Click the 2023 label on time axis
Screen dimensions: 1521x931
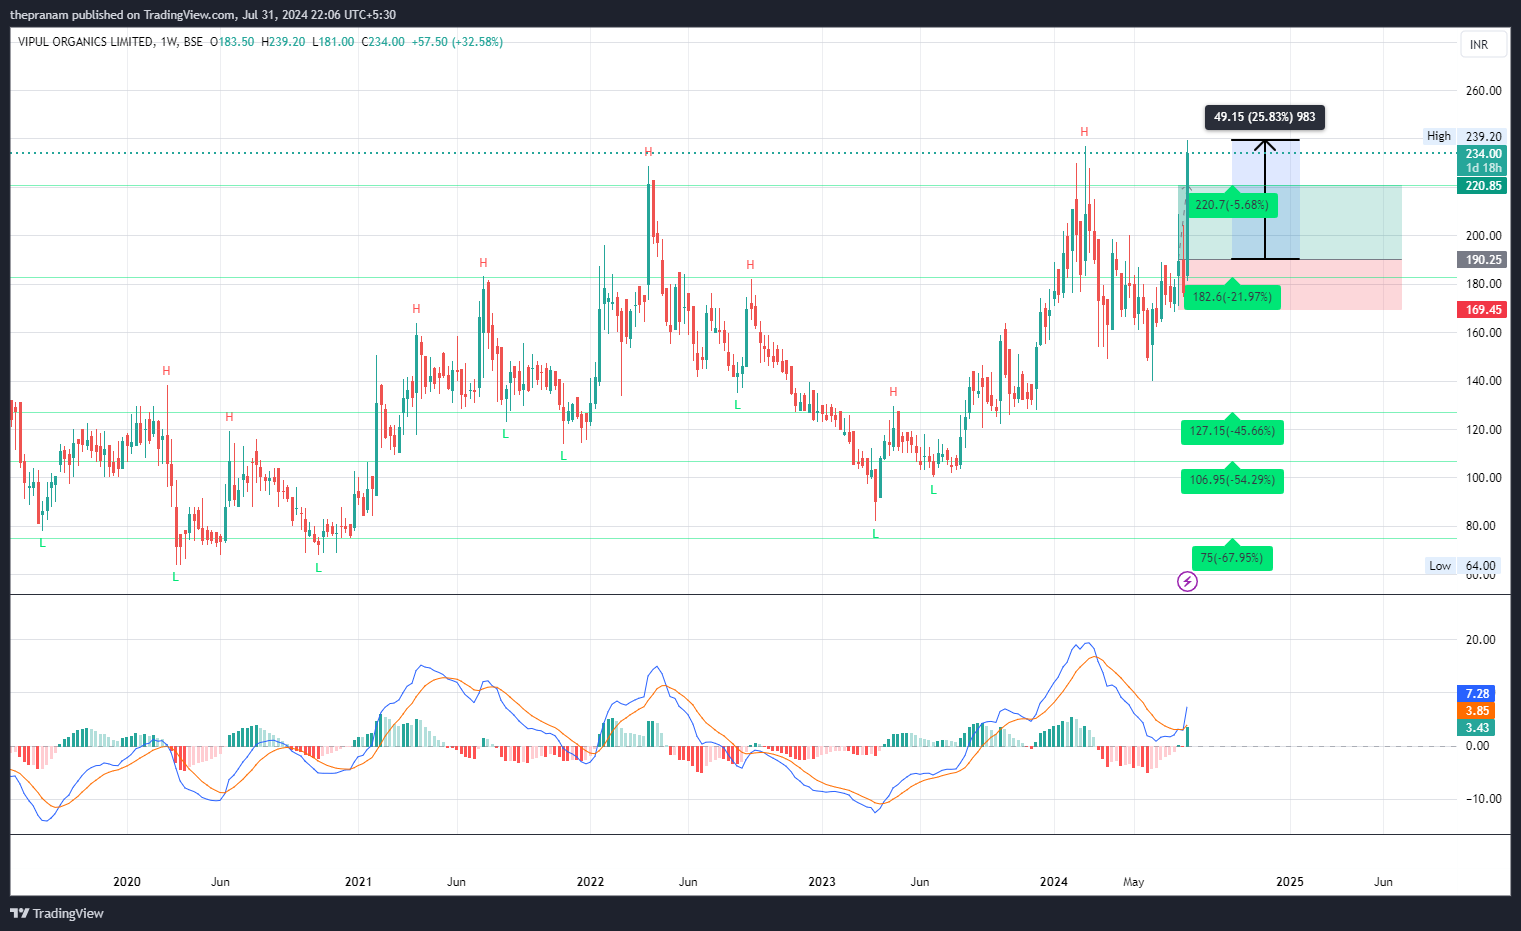pyautogui.click(x=822, y=882)
